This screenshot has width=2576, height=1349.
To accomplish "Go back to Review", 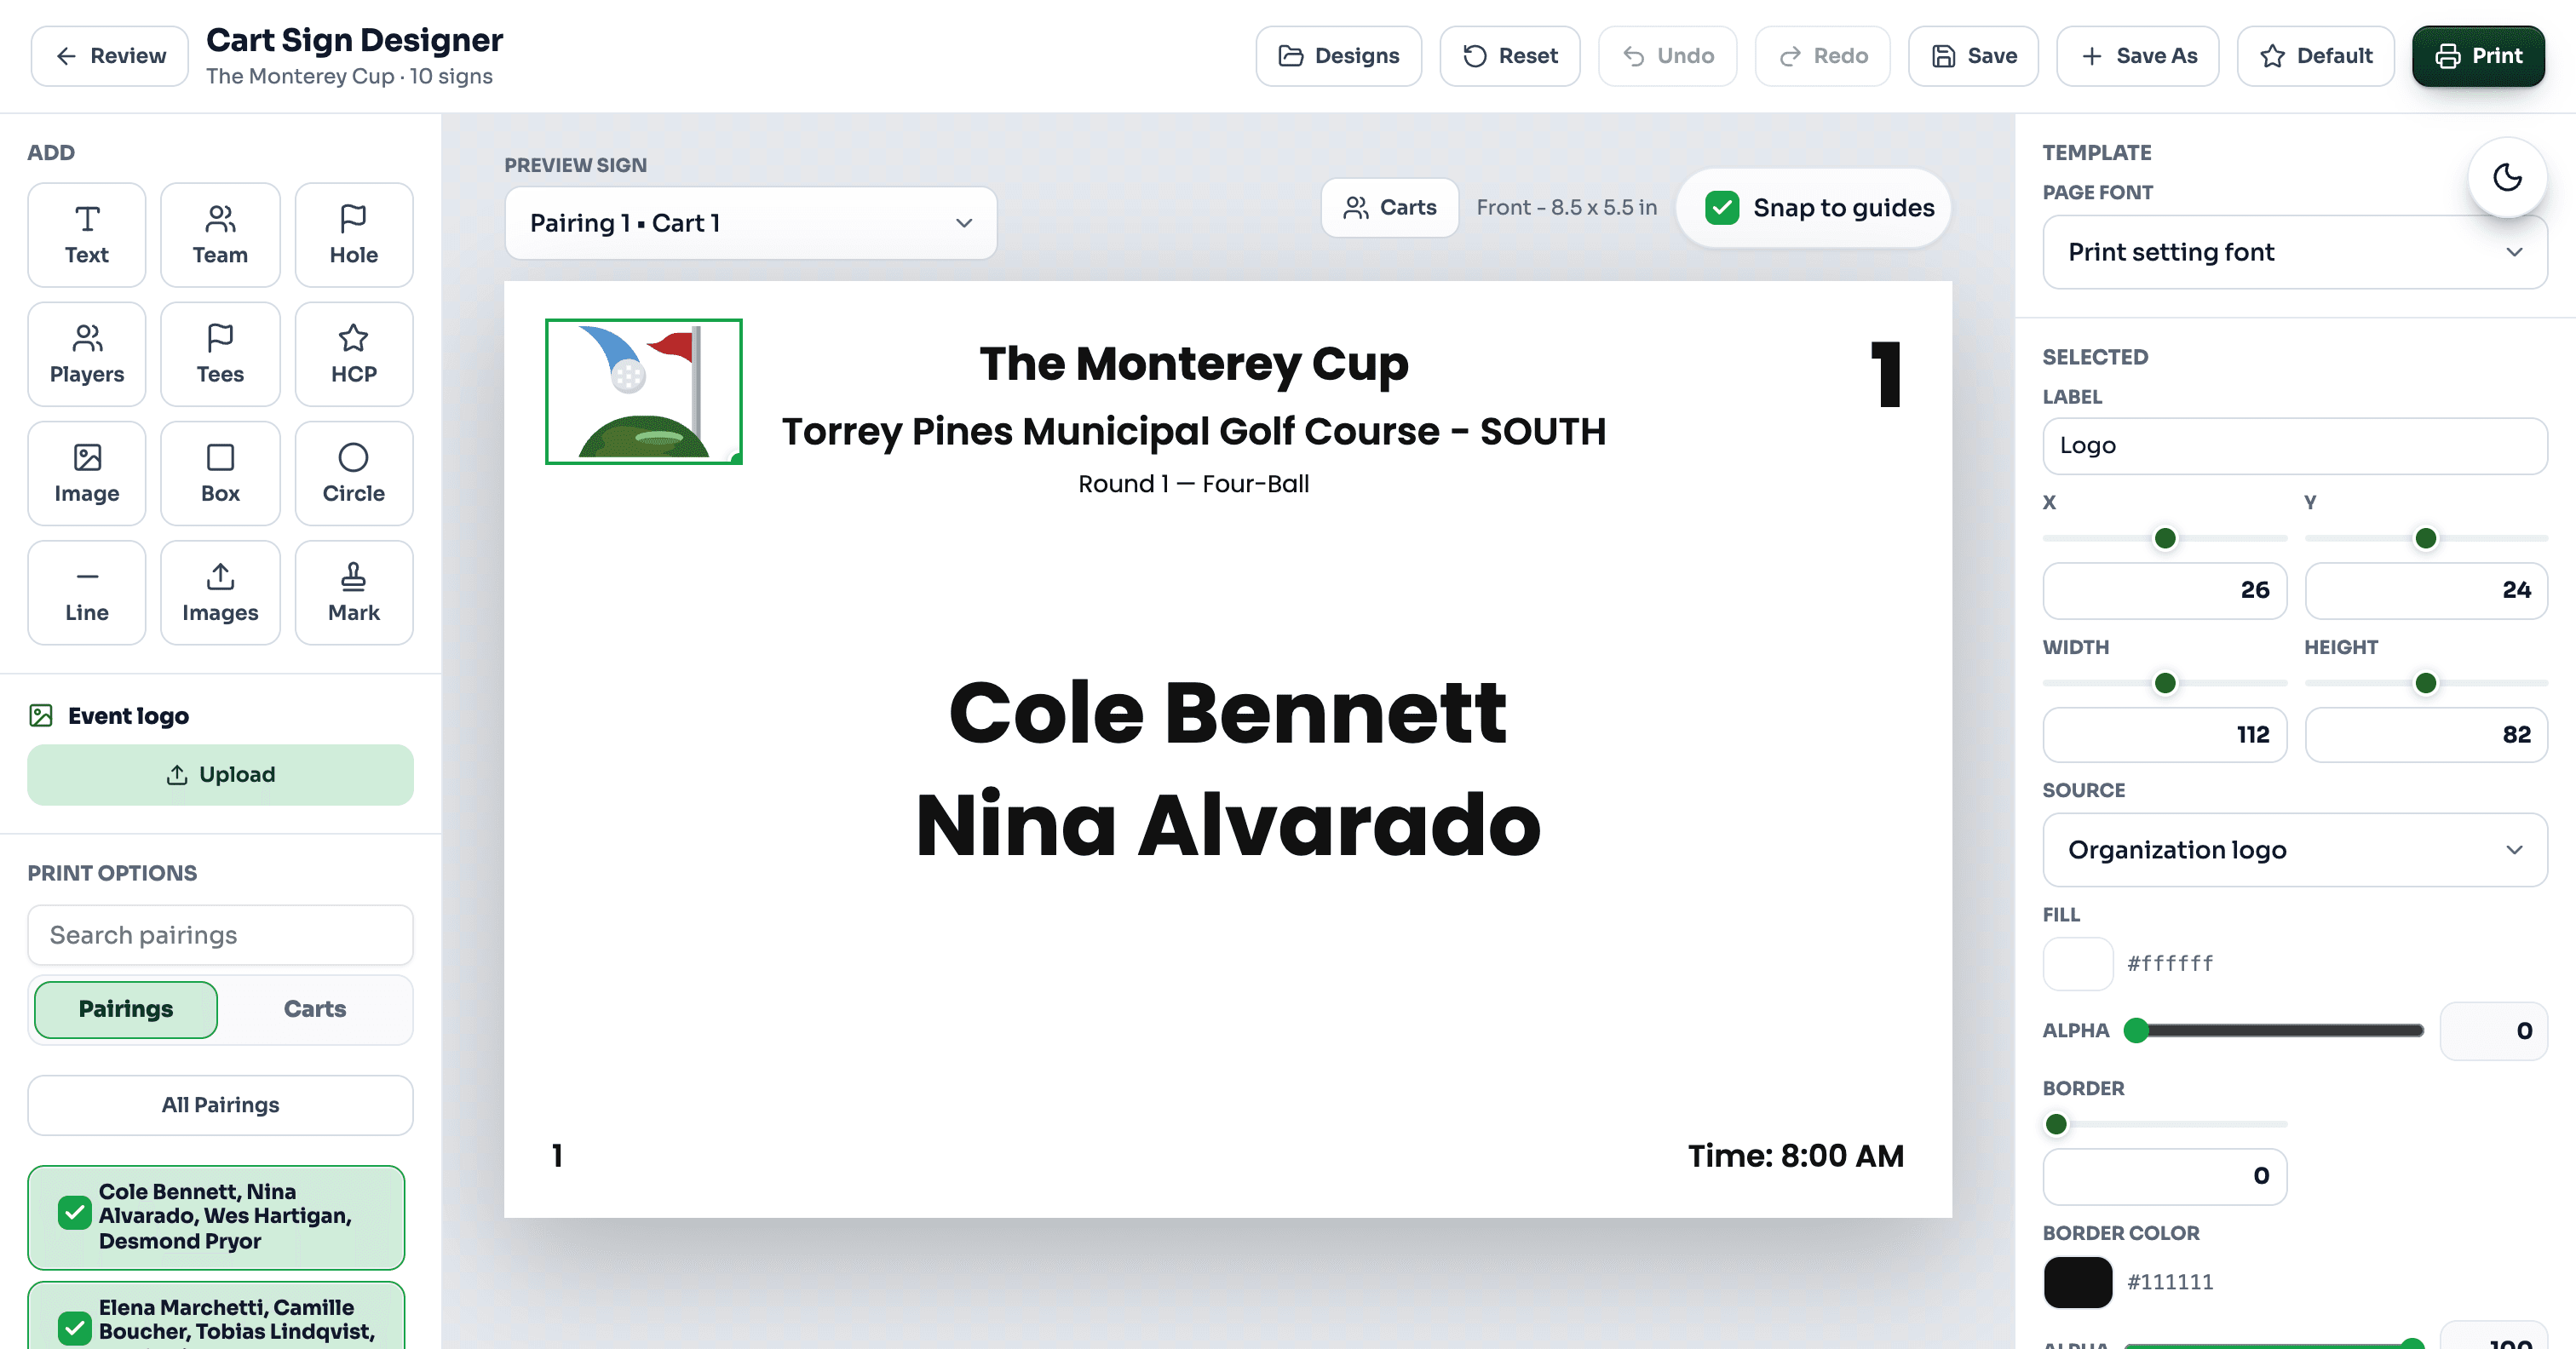I will (110, 56).
